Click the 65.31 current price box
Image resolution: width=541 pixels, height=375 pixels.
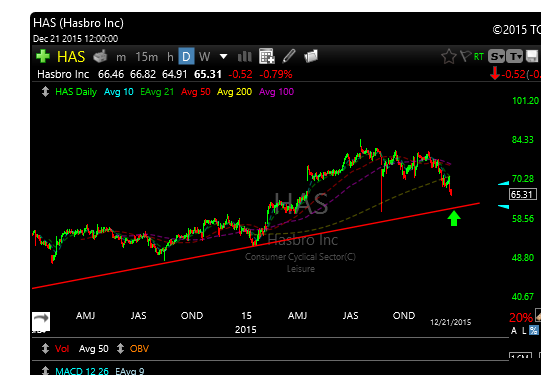pos(523,194)
